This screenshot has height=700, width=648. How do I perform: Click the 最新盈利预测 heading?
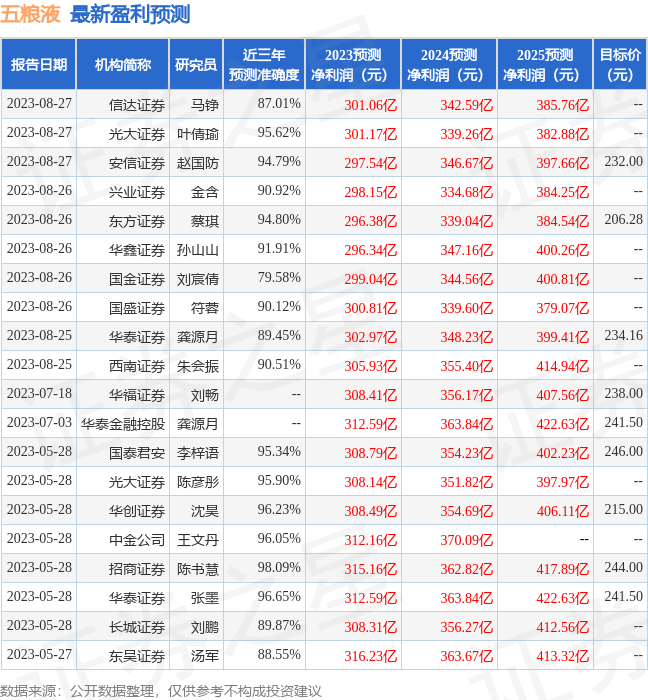coord(130,14)
